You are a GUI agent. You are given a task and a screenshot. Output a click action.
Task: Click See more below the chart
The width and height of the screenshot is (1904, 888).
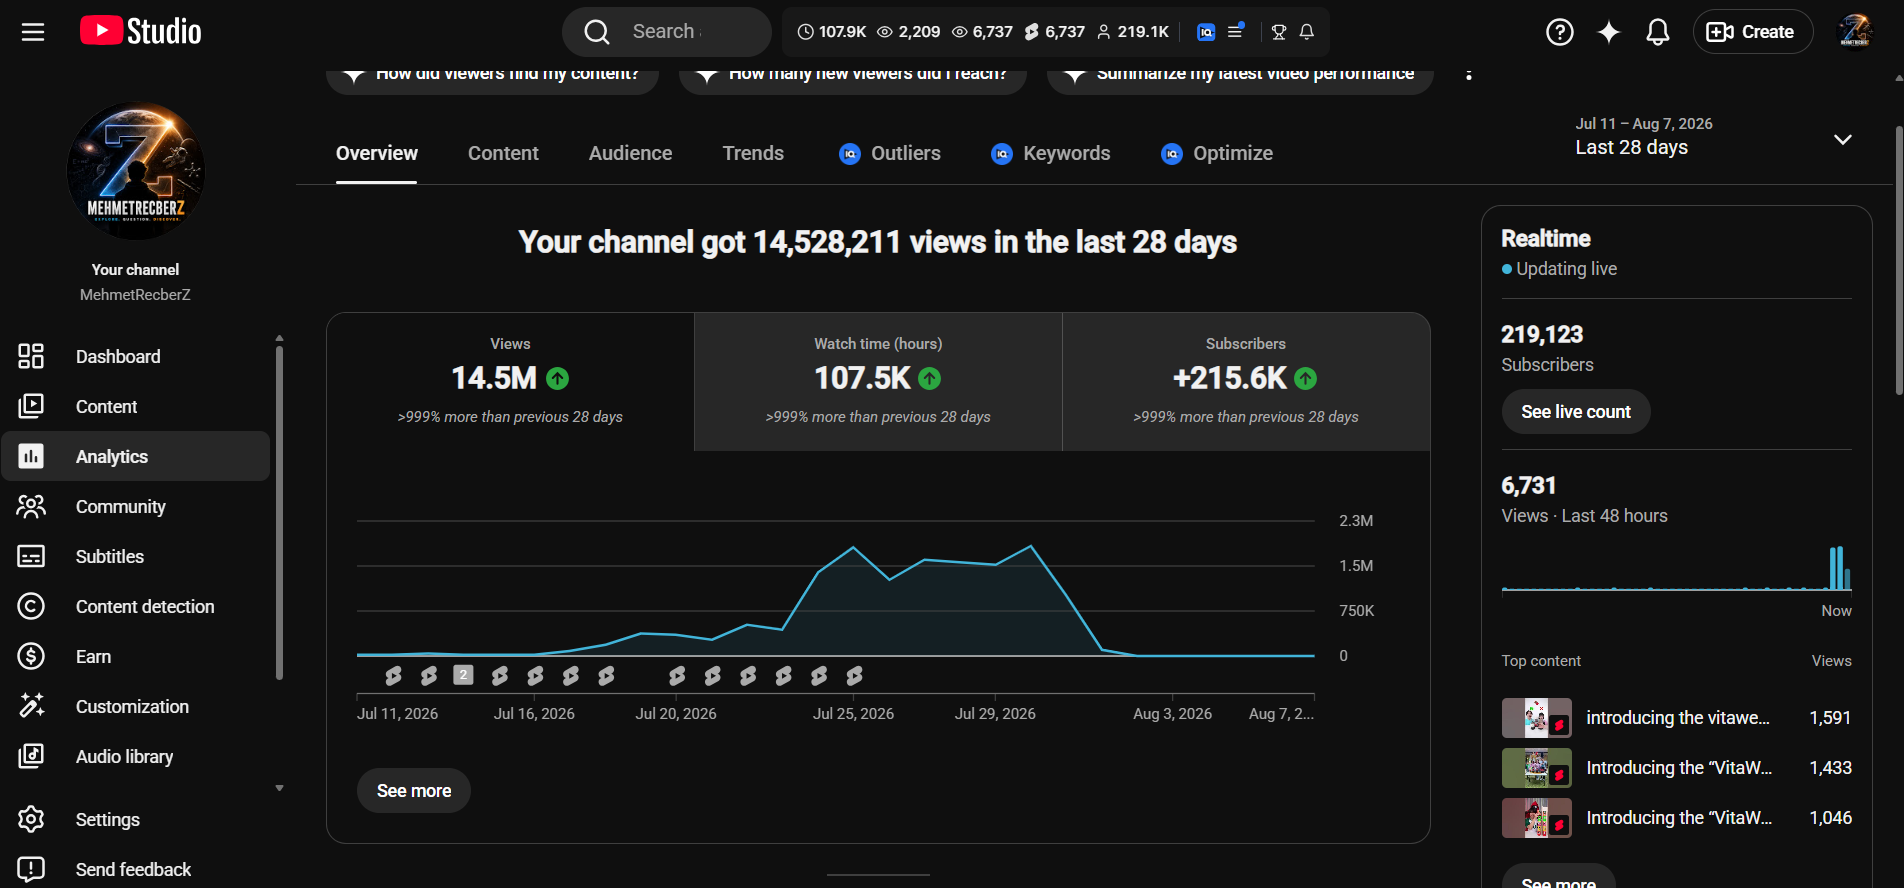tap(413, 791)
